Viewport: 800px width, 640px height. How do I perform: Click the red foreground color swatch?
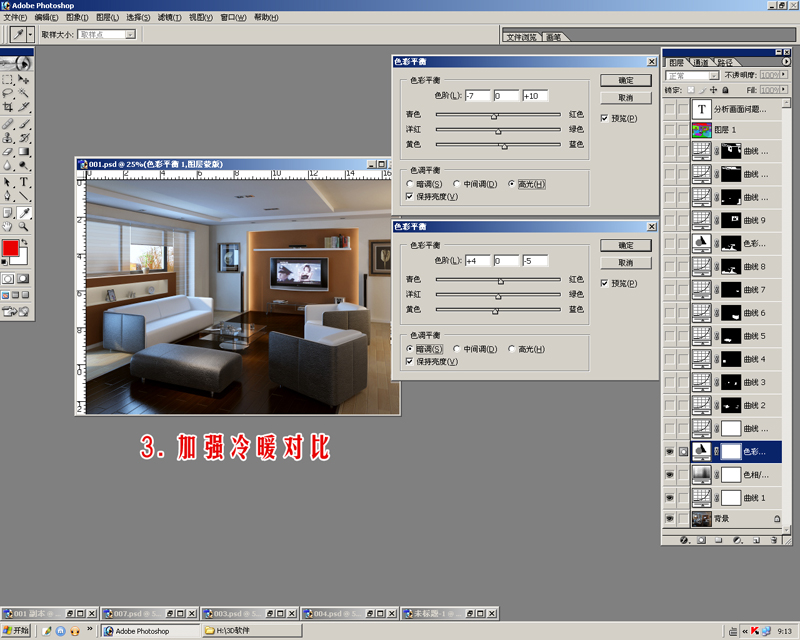coord(10,248)
